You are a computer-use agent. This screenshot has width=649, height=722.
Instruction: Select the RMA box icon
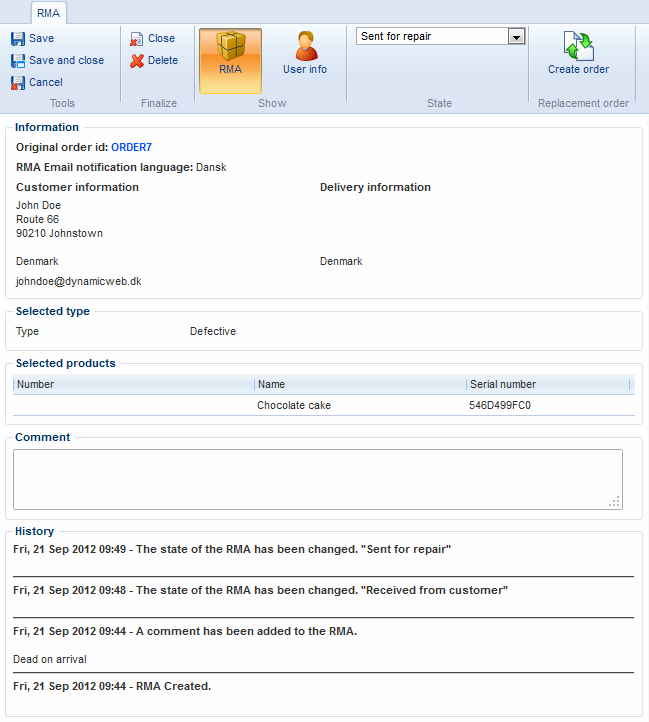coord(231,47)
